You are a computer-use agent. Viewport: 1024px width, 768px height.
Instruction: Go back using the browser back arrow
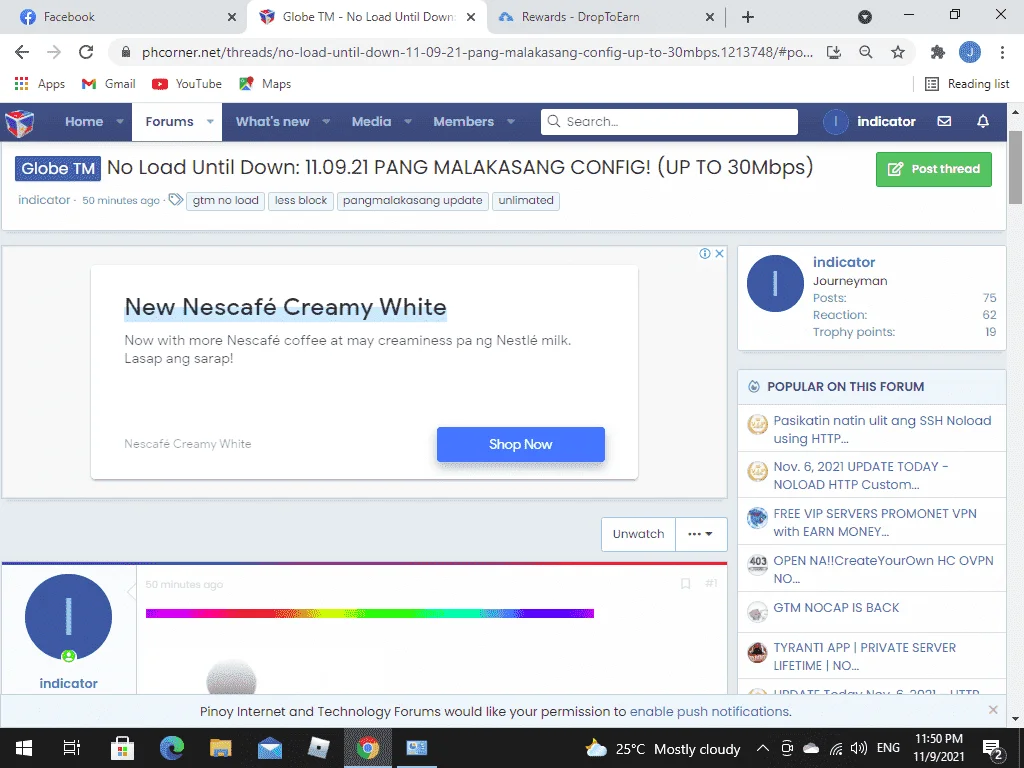pos(22,52)
